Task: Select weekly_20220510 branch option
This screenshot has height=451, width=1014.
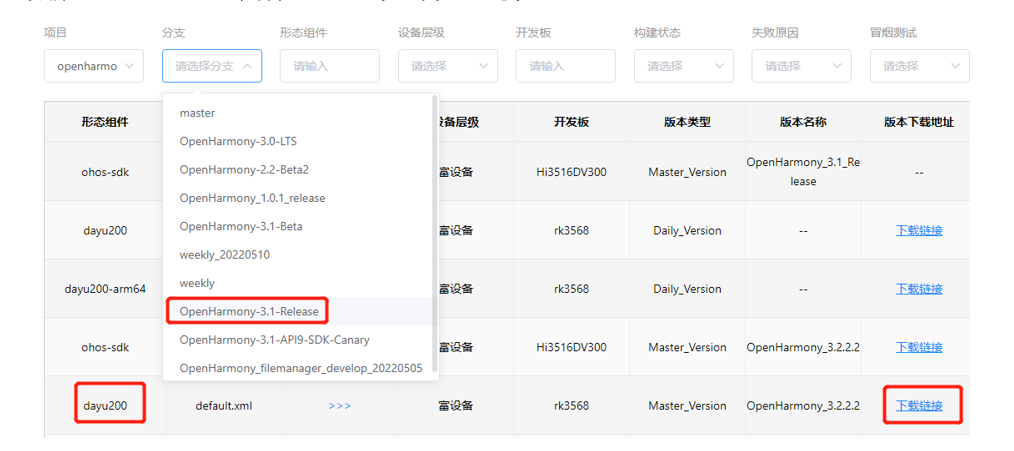Action: point(297,255)
